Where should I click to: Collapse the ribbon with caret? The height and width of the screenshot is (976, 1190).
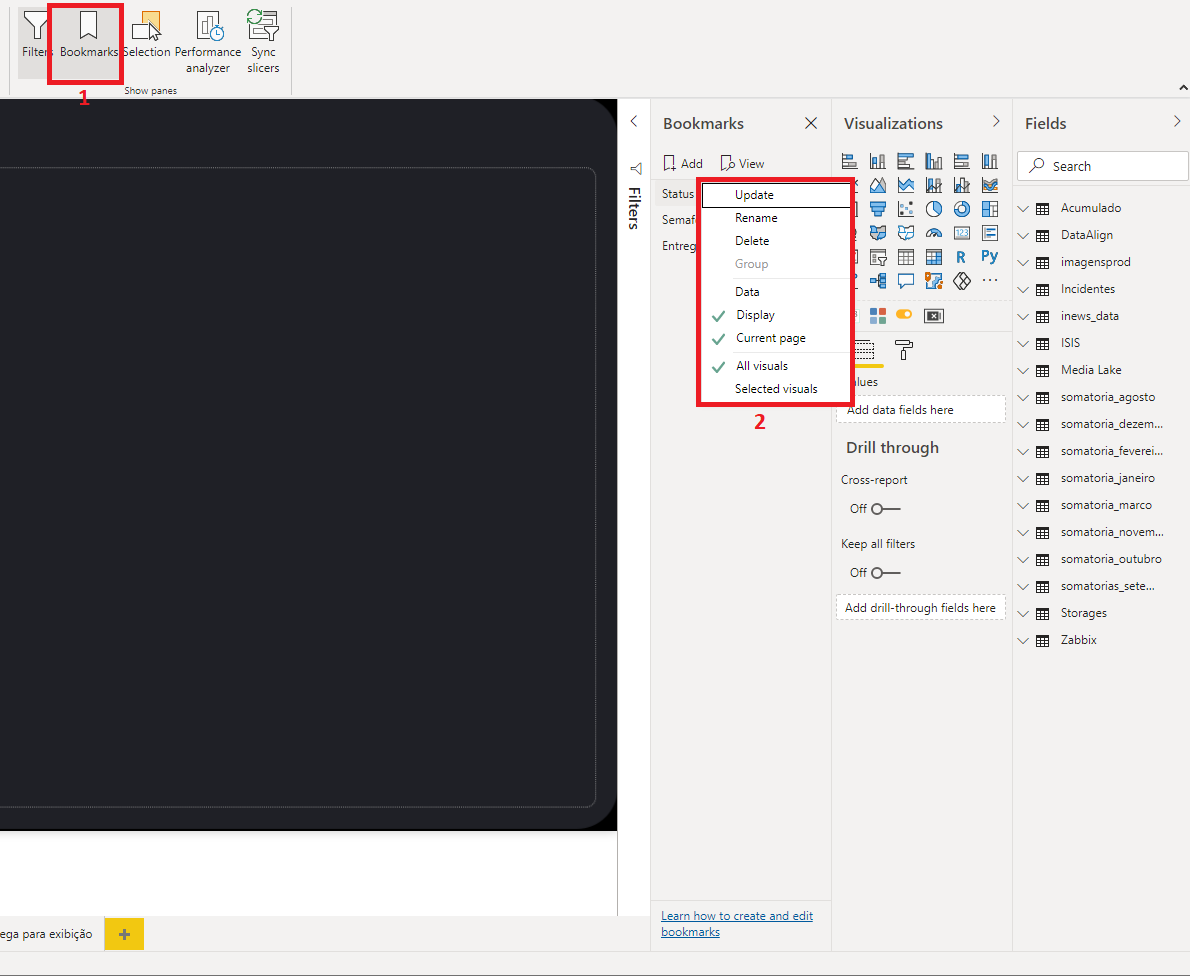(x=1183, y=88)
